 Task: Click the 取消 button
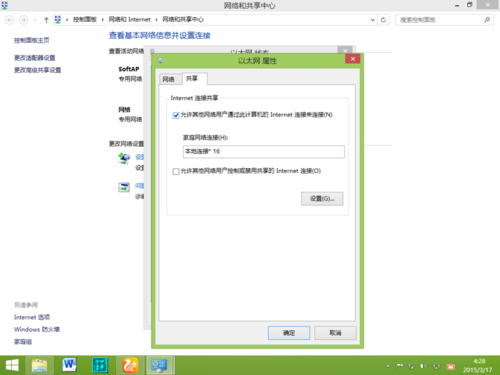pos(335,333)
